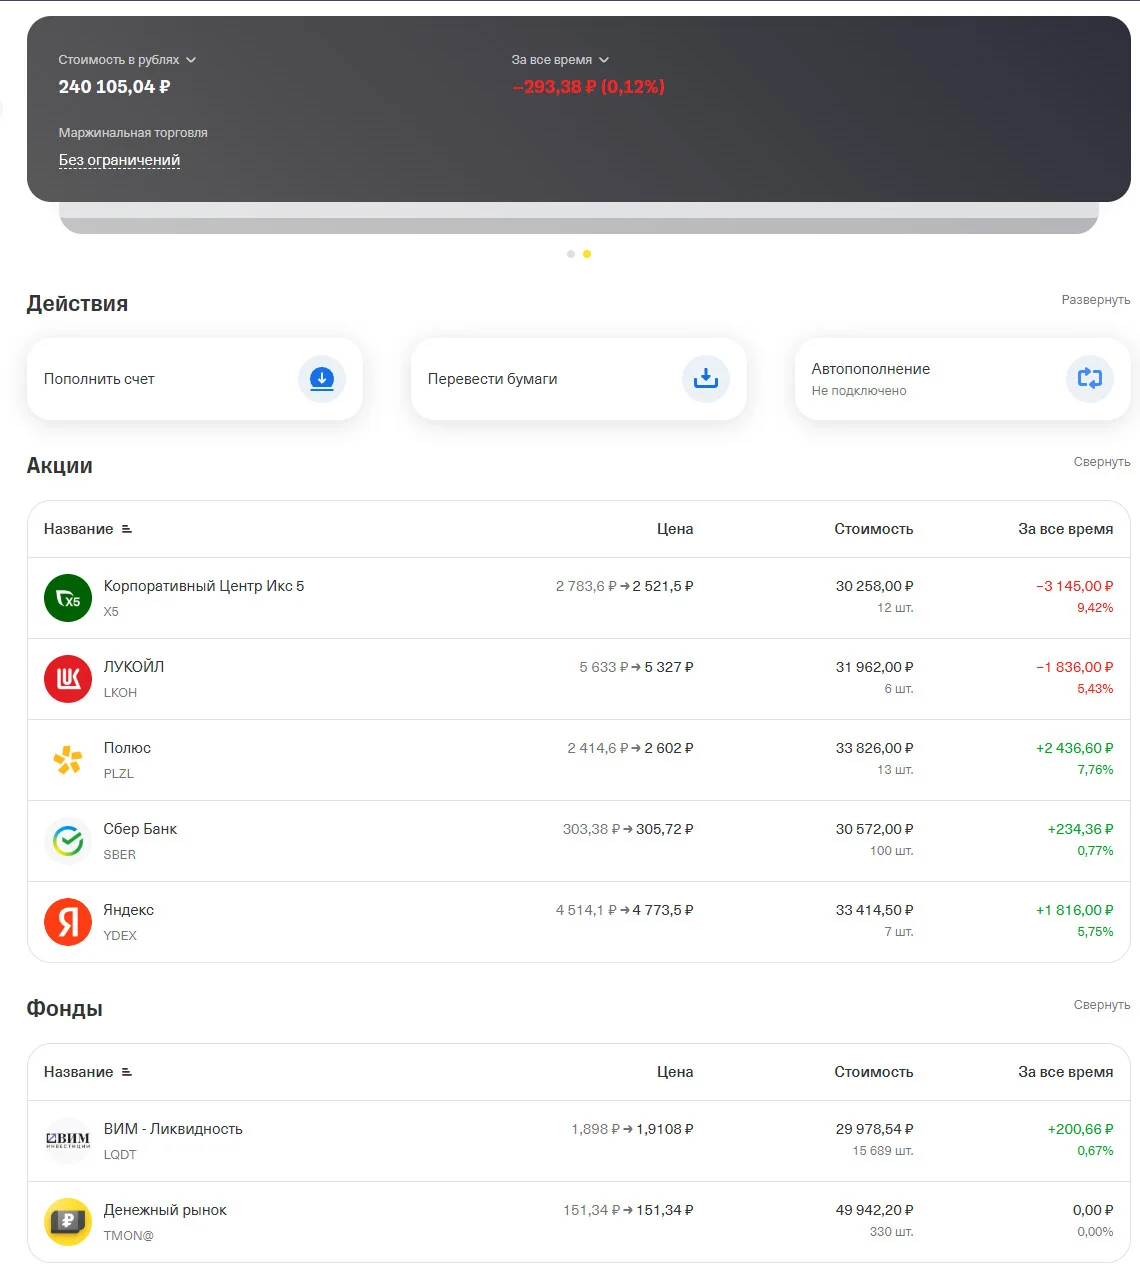The width and height of the screenshot is (1140, 1280).
Task: Open the Автопополнение card
Action: point(962,379)
